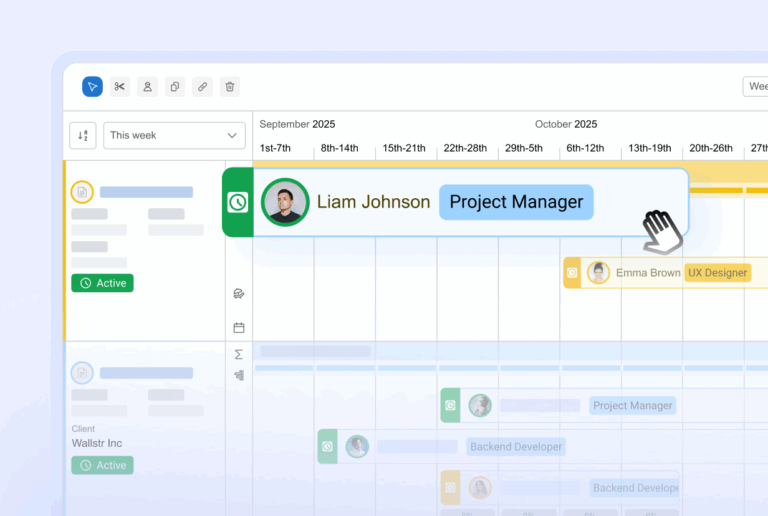Activate the scissors cut tool
The width and height of the screenshot is (768, 516).
tap(120, 87)
